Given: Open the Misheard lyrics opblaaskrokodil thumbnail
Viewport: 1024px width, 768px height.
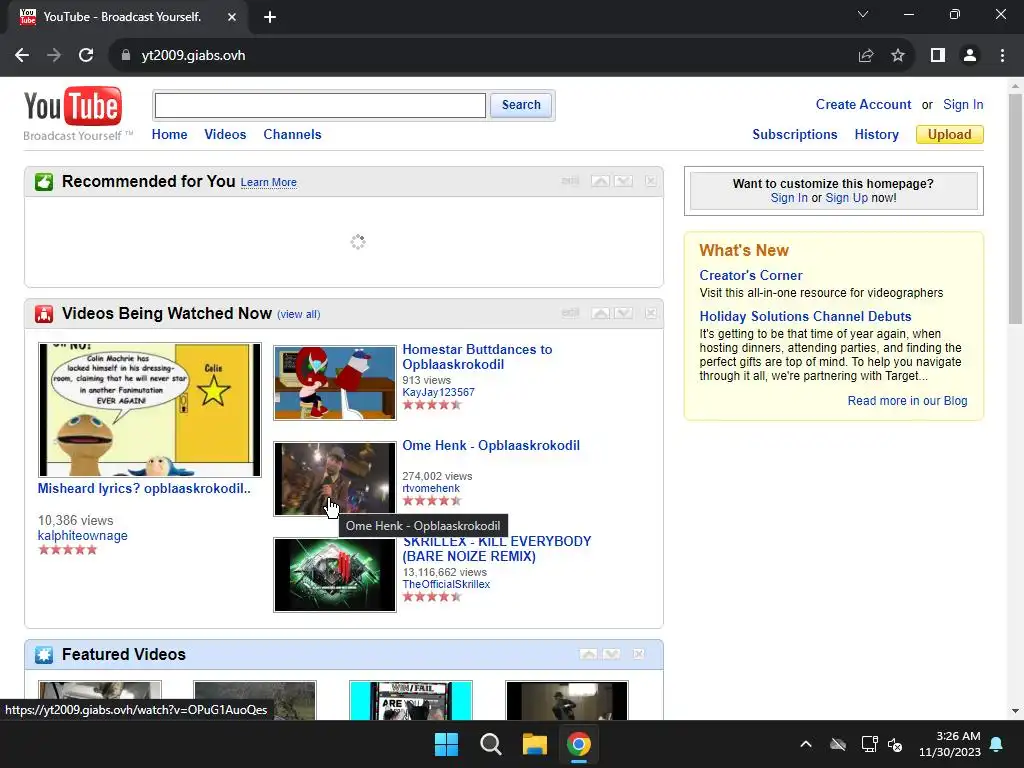Looking at the screenshot, I should 150,409.
